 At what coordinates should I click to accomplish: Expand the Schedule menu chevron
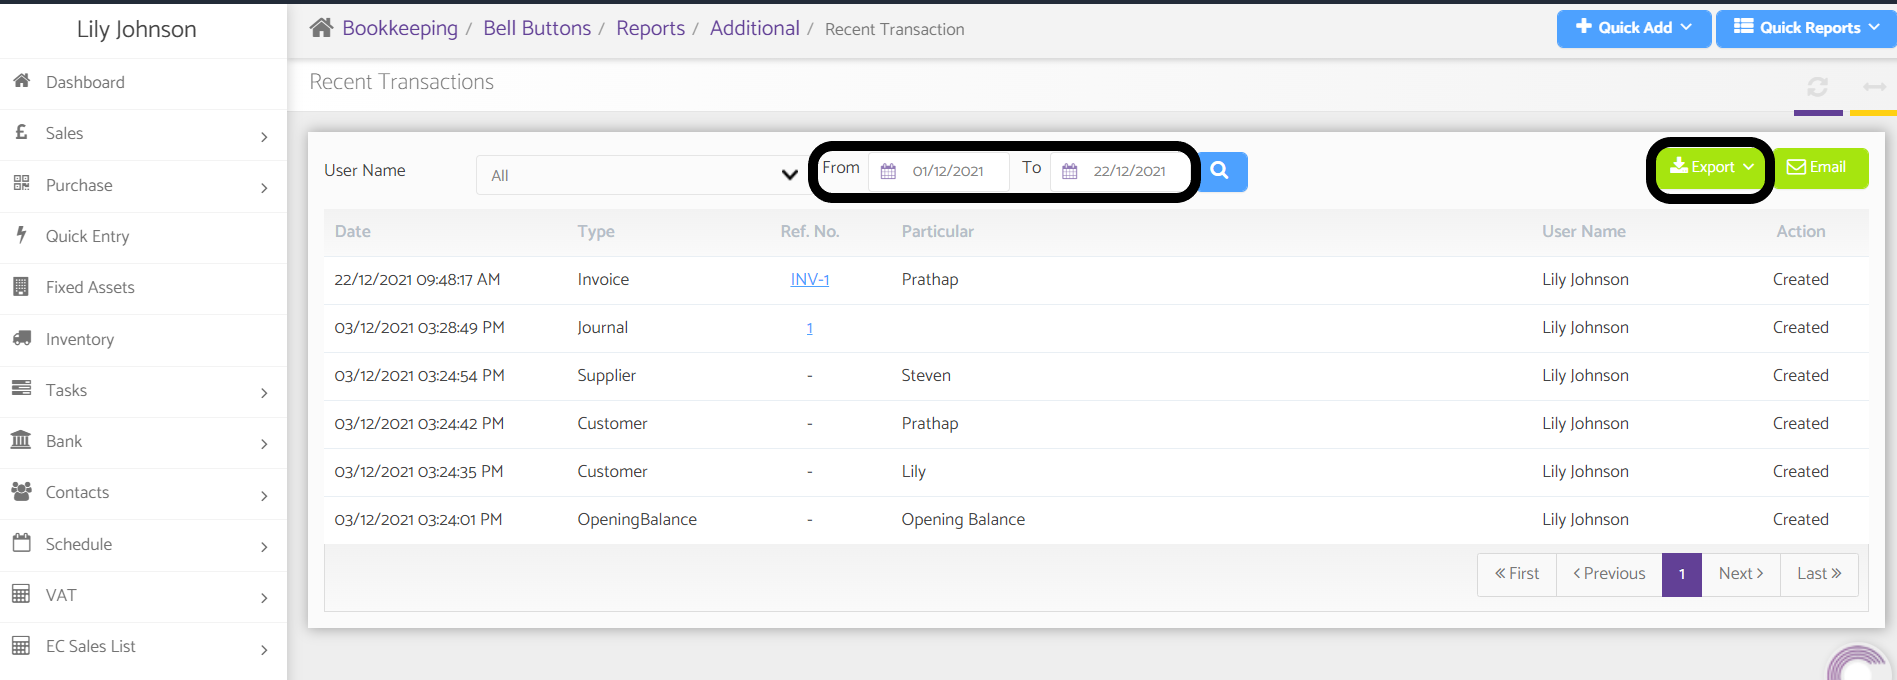point(264,547)
